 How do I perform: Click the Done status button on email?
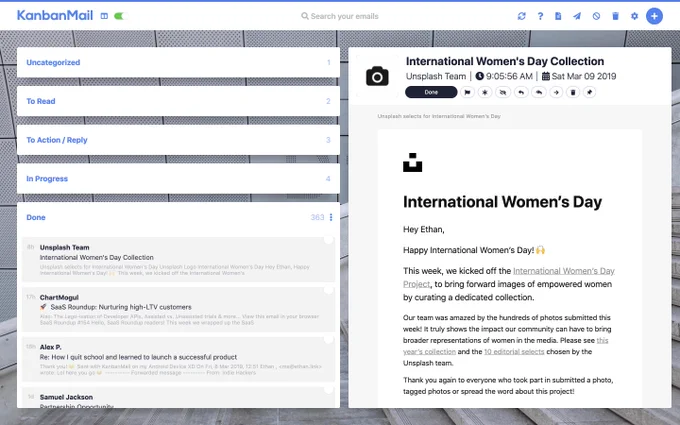tap(431, 92)
